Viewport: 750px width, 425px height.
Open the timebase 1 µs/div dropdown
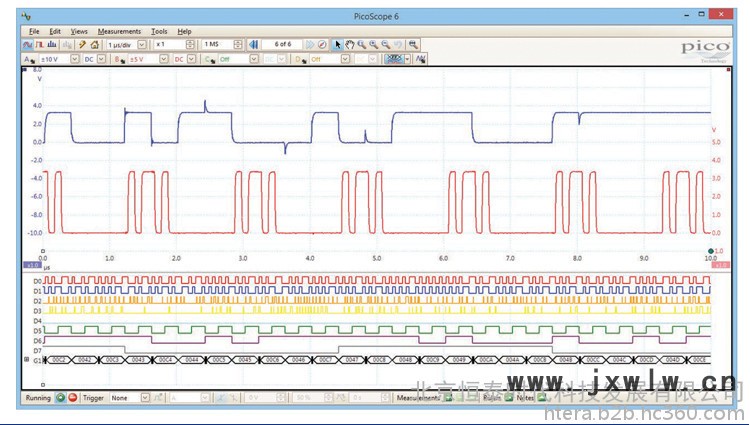pos(142,44)
